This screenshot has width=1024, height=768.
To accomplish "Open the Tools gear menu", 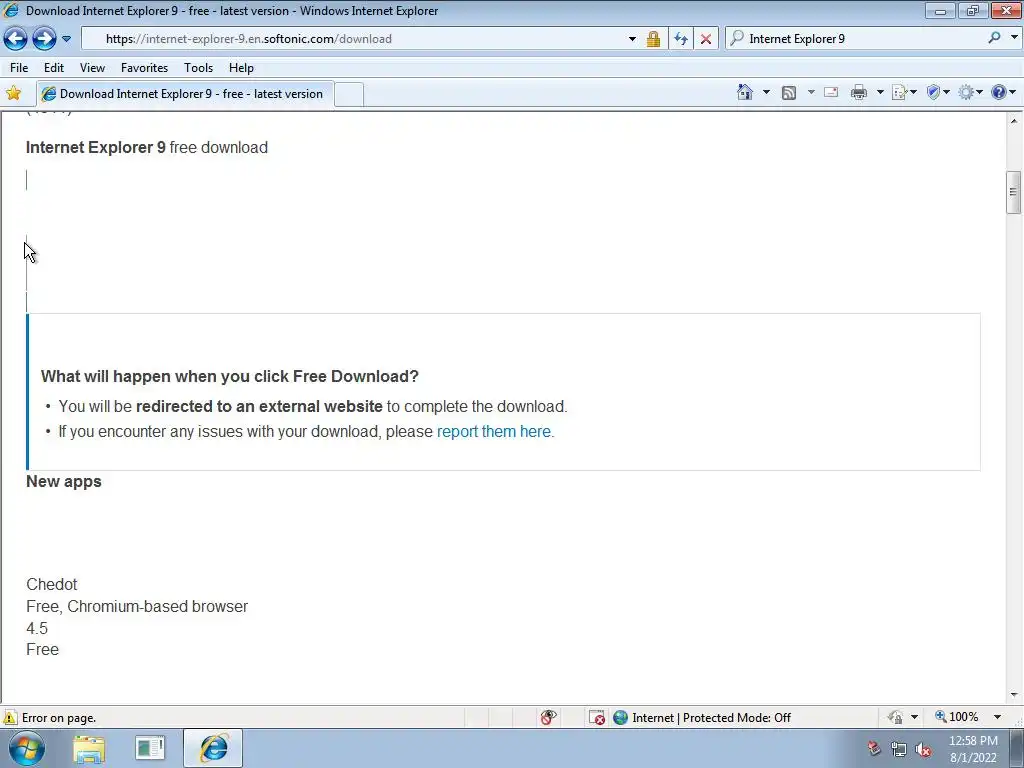I will [970, 93].
